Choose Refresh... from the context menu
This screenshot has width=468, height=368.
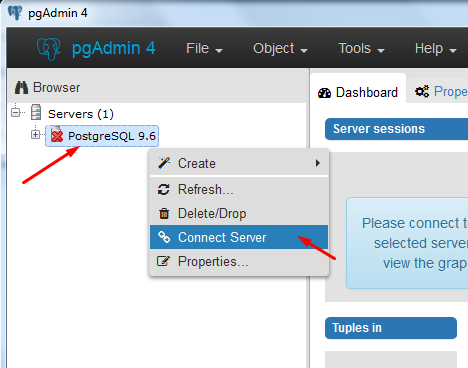click(239, 189)
